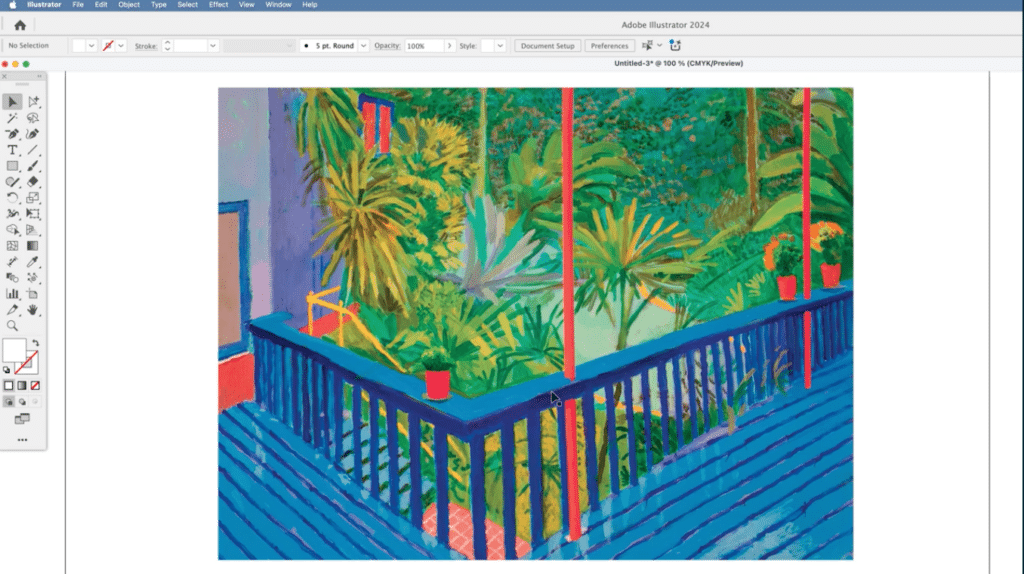The width and height of the screenshot is (1024, 574).
Task: Select the Curvature tool
Action: (x=33, y=134)
